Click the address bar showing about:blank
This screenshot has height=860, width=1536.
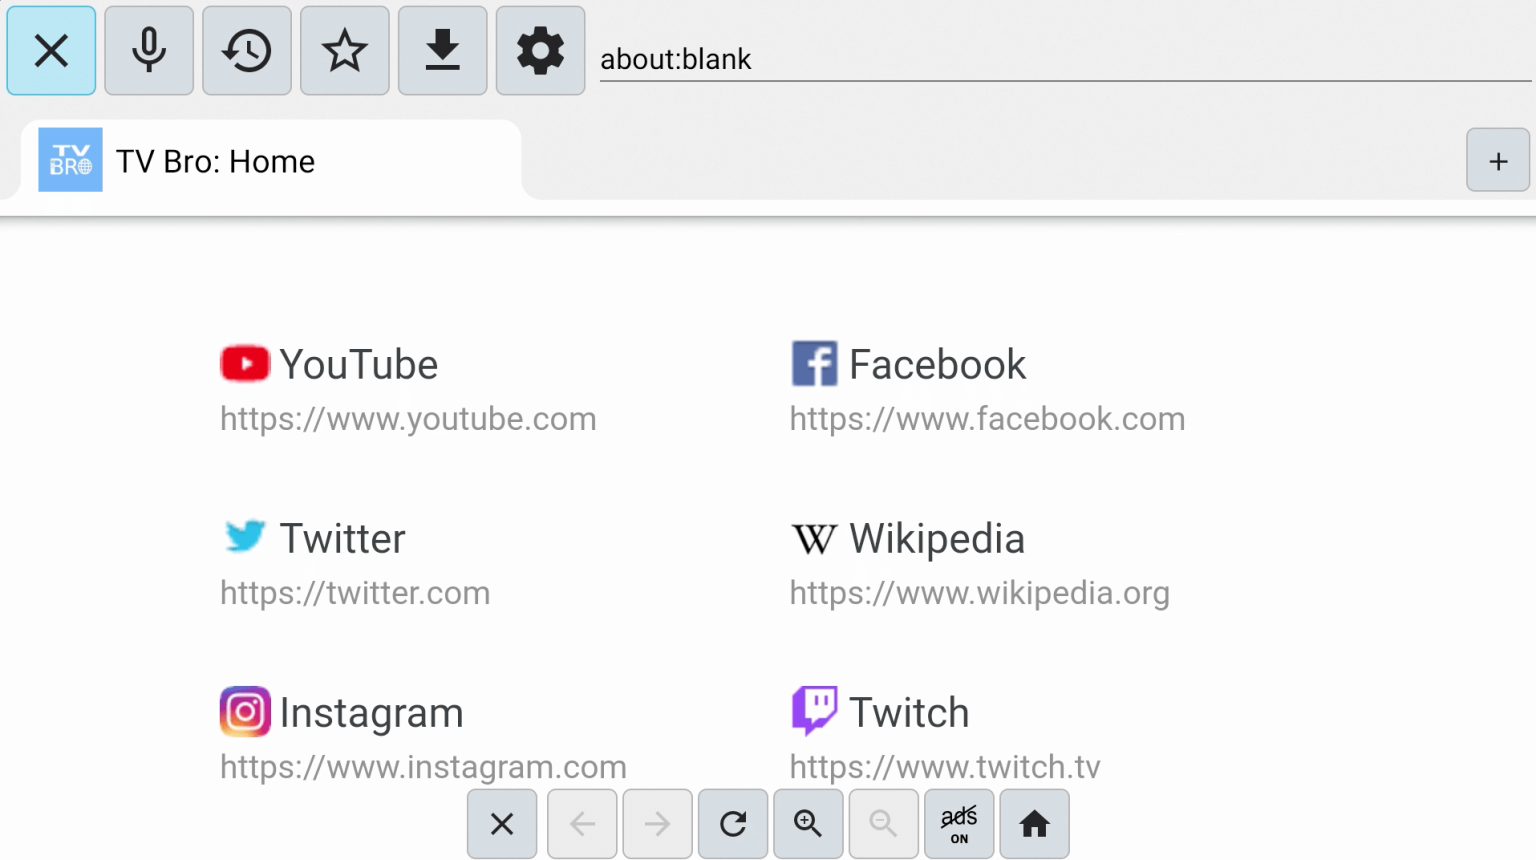click(1000, 59)
